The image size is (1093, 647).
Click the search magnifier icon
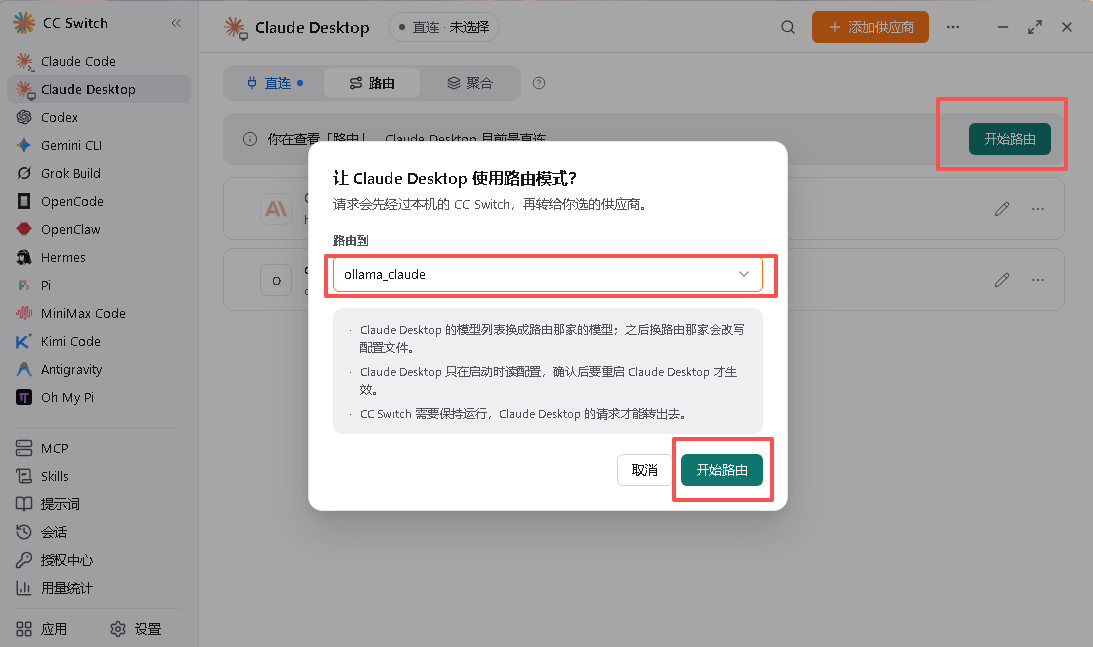[788, 27]
